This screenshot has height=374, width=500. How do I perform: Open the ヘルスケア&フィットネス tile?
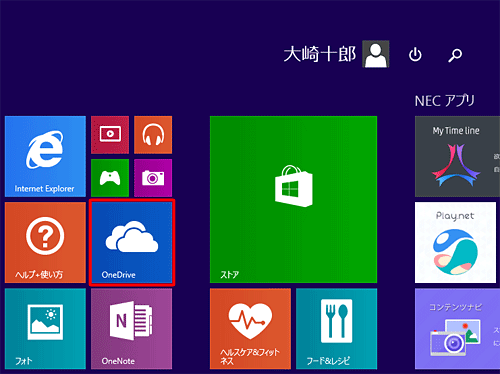click(250, 329)
